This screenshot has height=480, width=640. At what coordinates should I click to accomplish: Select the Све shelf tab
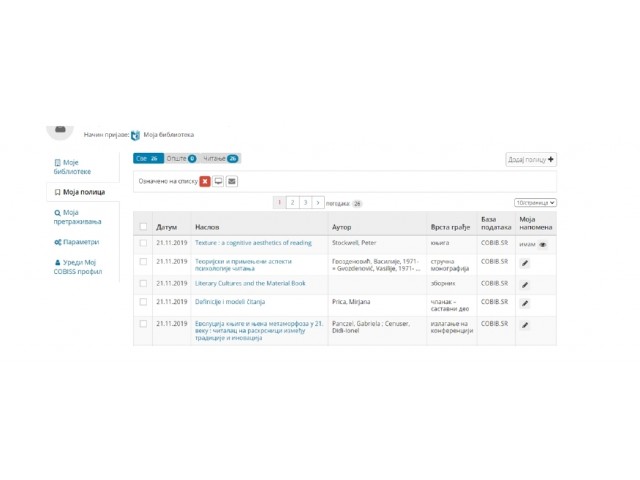point(148,158)
